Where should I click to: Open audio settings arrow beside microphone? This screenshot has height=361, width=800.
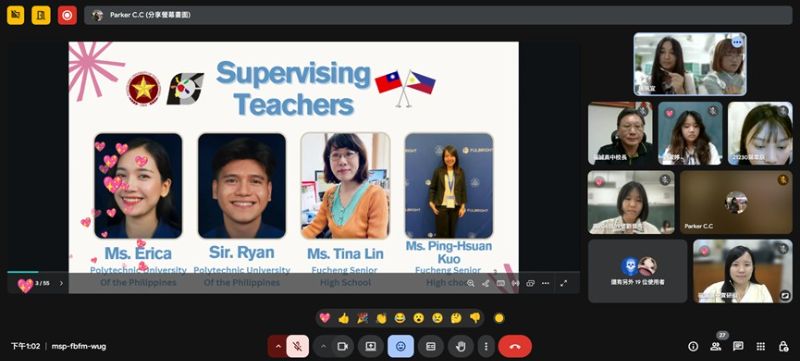(x=278, y=346)
